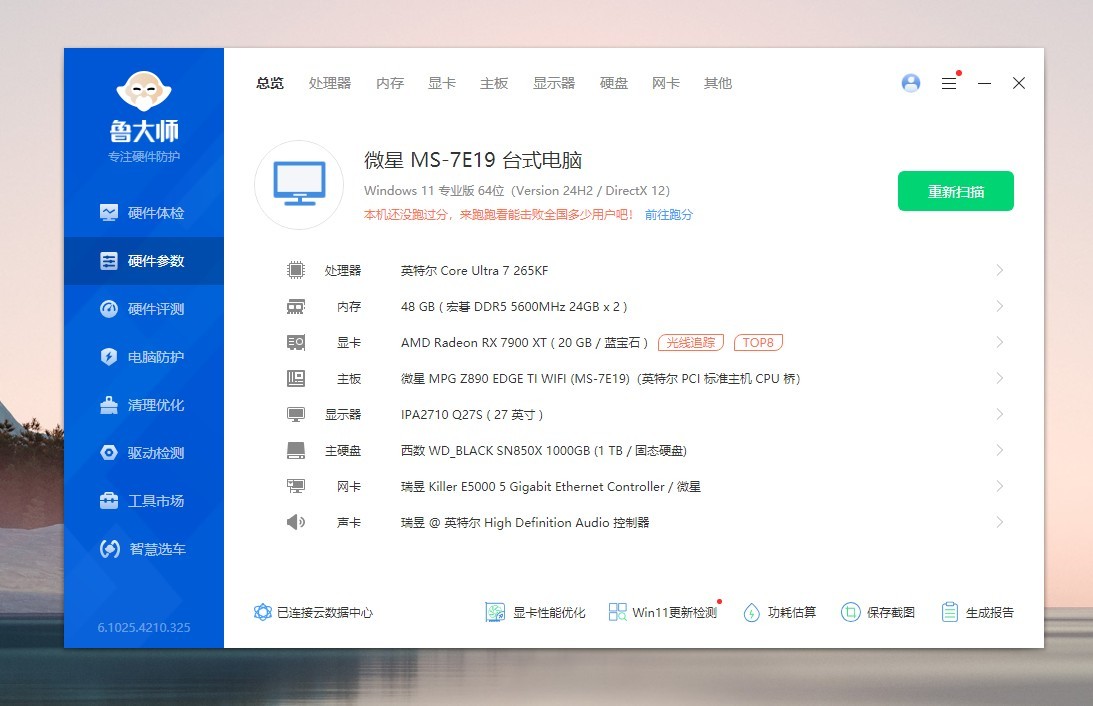The height and width of the screenshot is (706, 1093).
Task: Open 智慧选车 sidebar item
Action: (x=144, y=549)
